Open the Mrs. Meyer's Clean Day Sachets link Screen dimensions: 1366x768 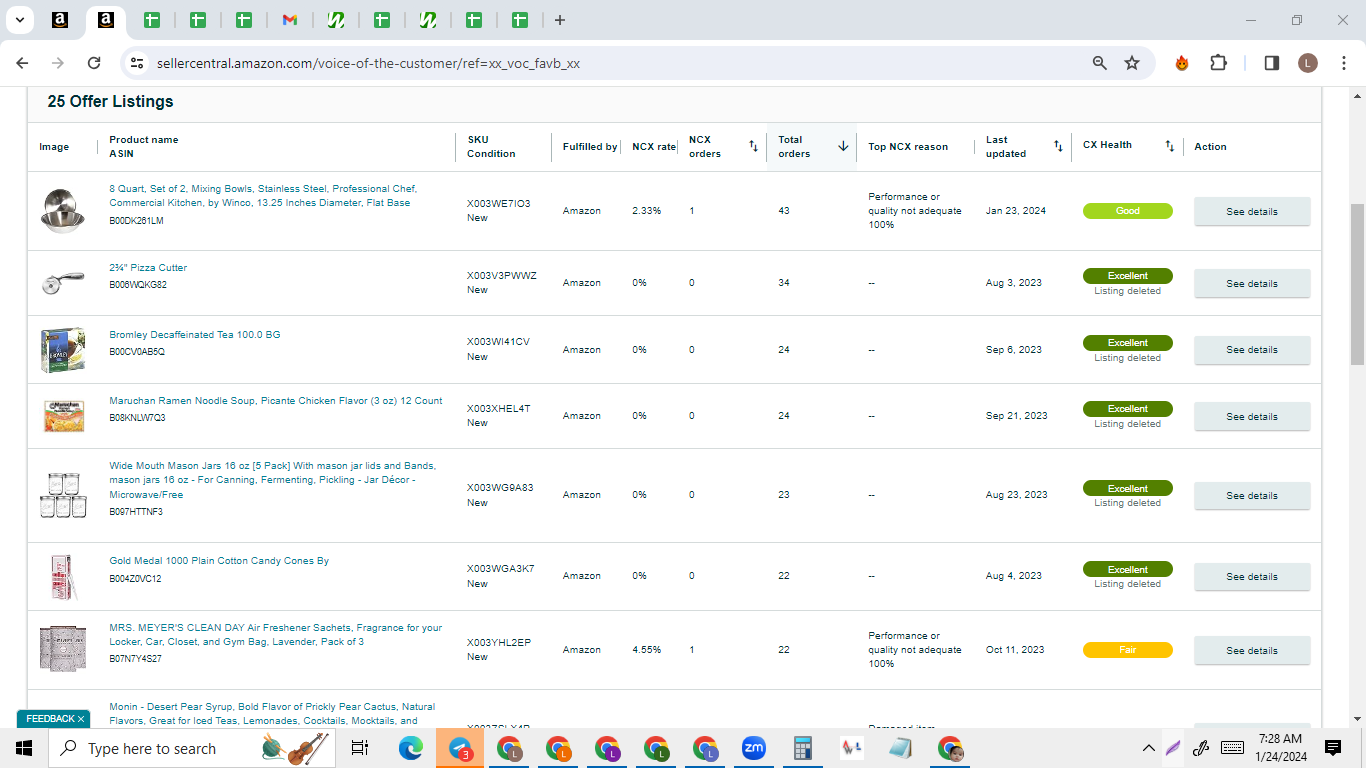[276, 635]
